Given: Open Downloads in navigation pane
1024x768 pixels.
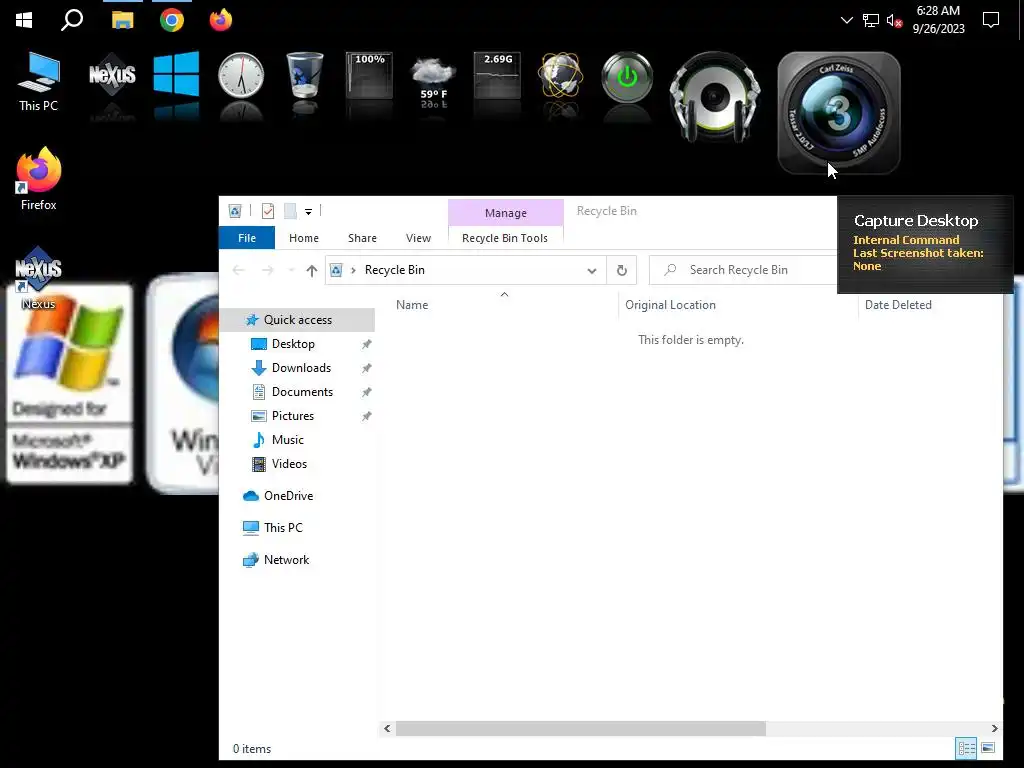Looking at the screenshot, I should [301, 368].
